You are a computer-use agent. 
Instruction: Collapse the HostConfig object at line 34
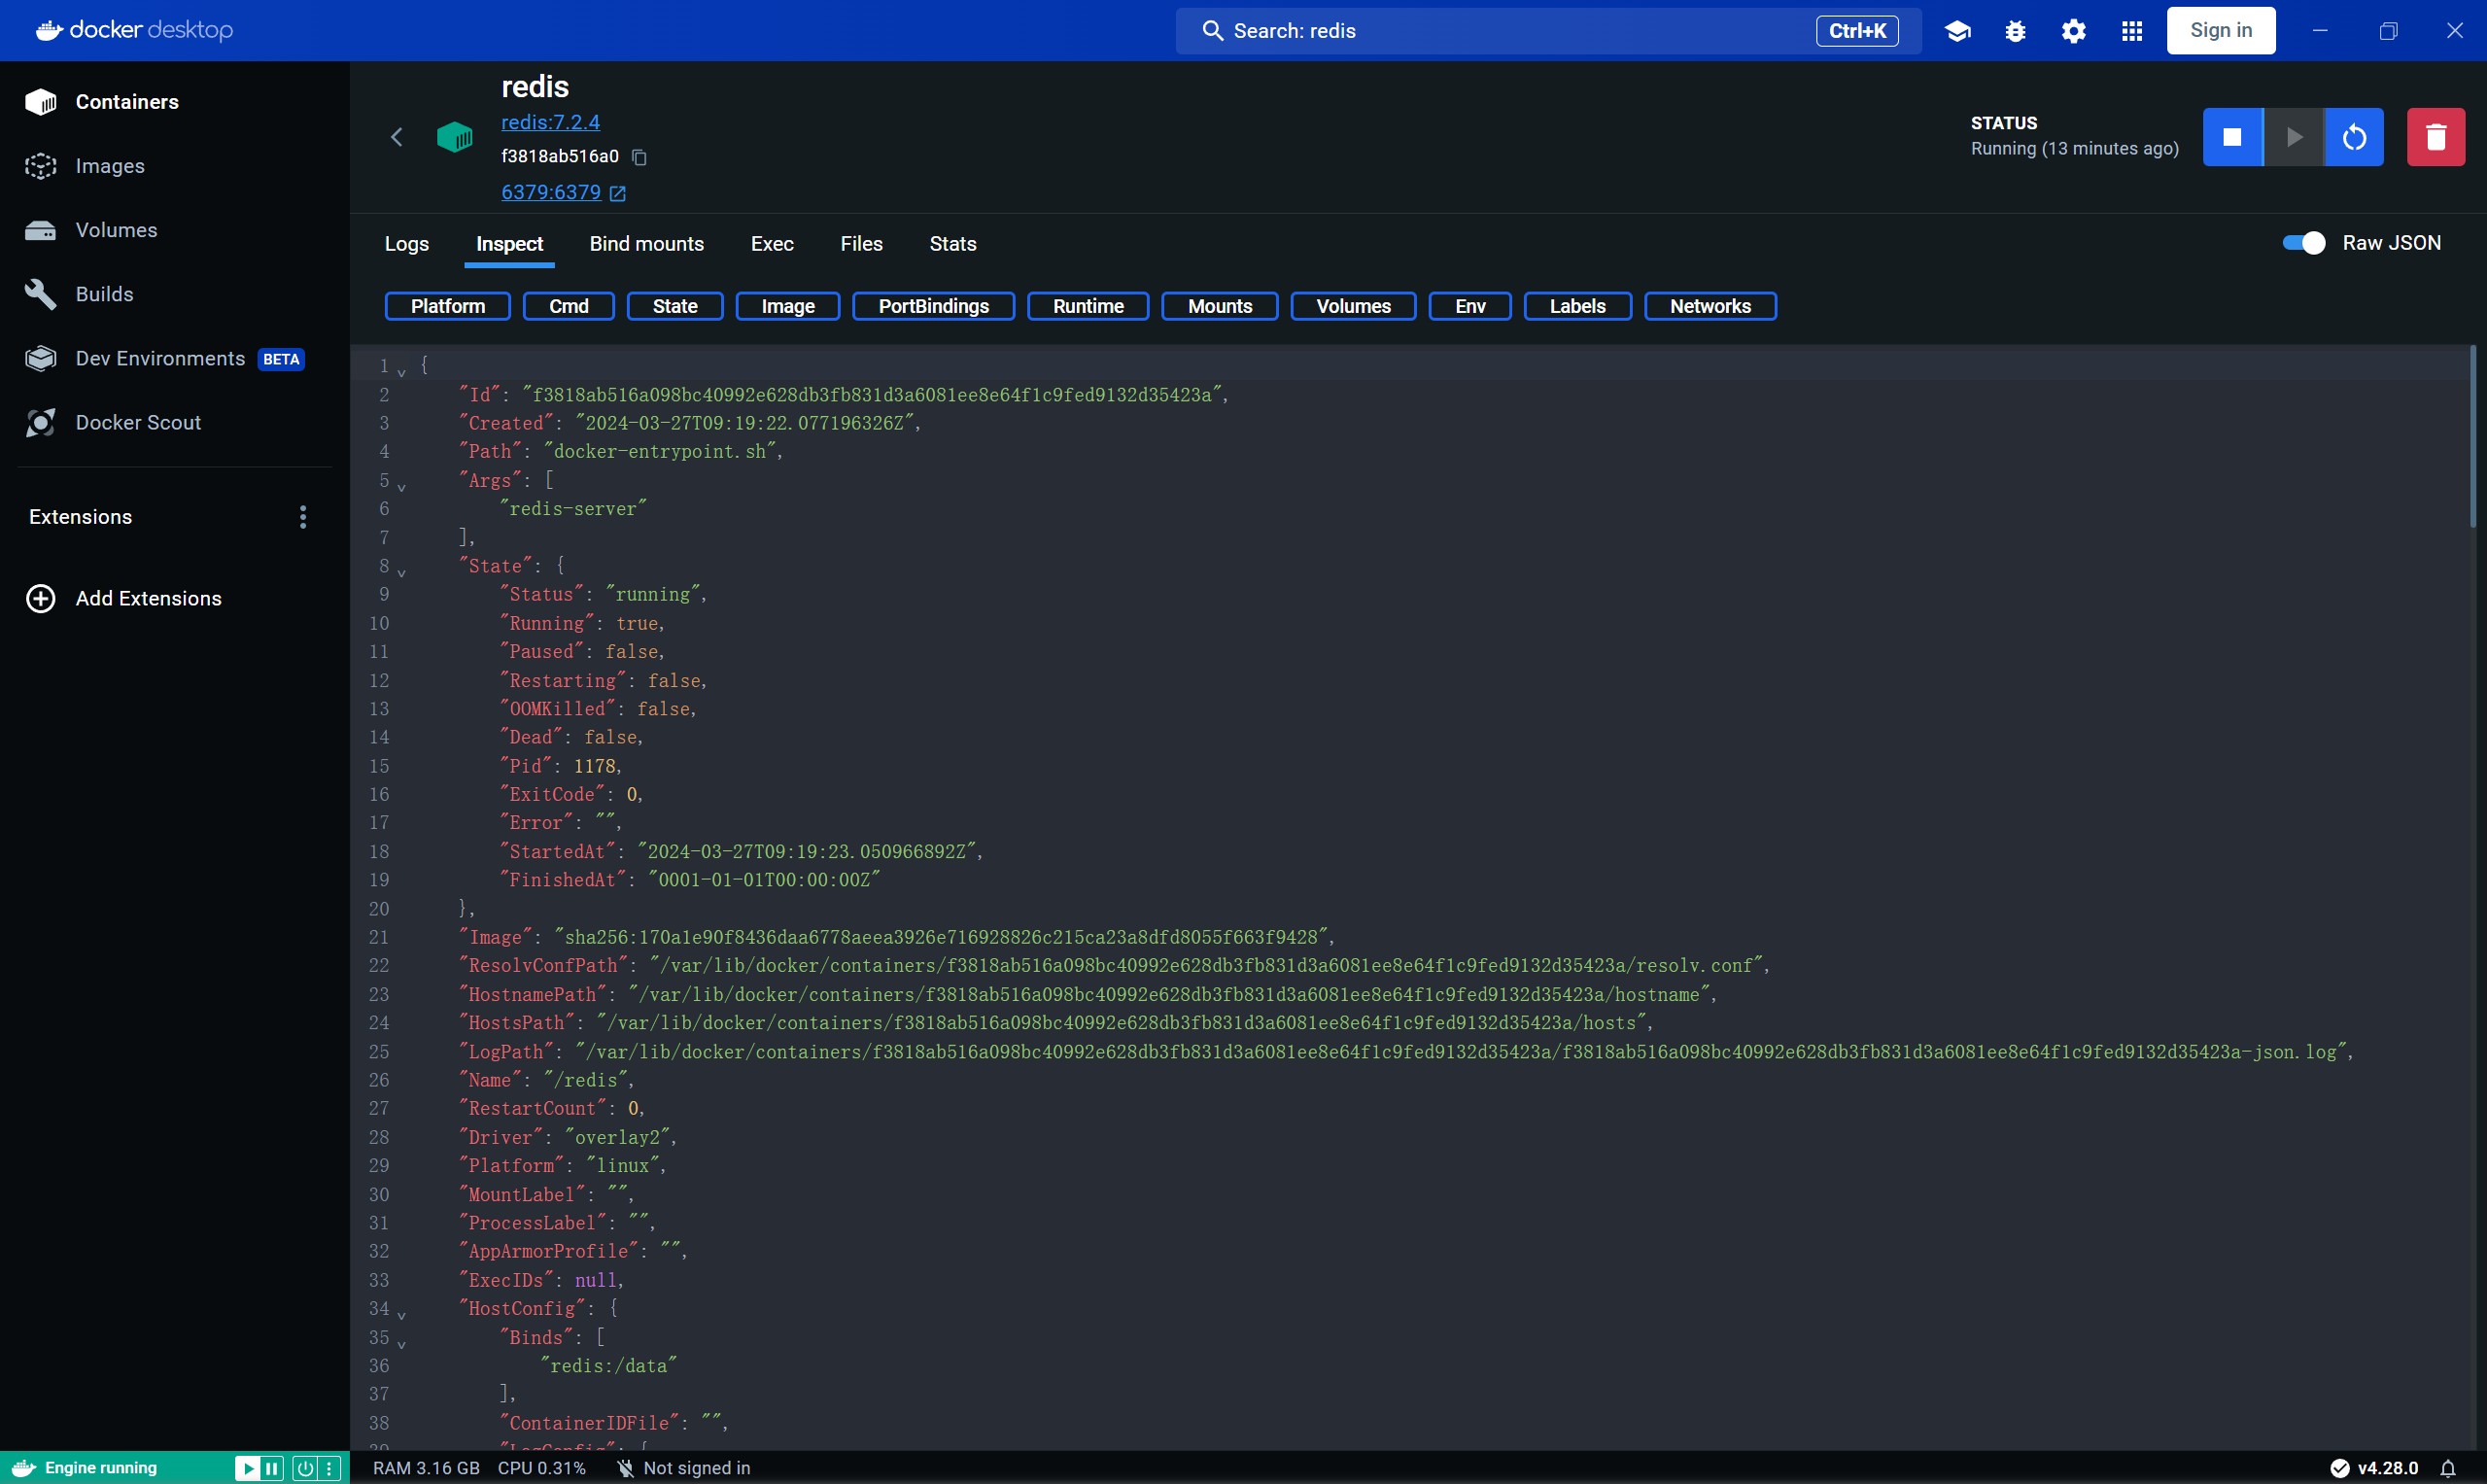[x=401, y=1314]
